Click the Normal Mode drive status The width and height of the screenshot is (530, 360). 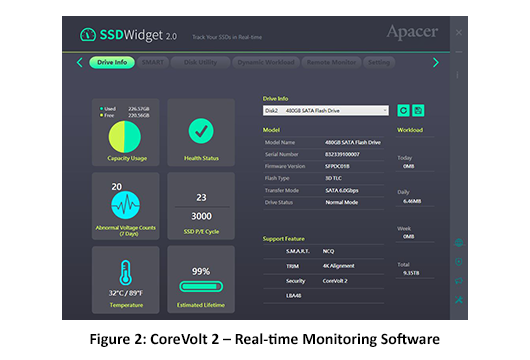tap(342, 202)
